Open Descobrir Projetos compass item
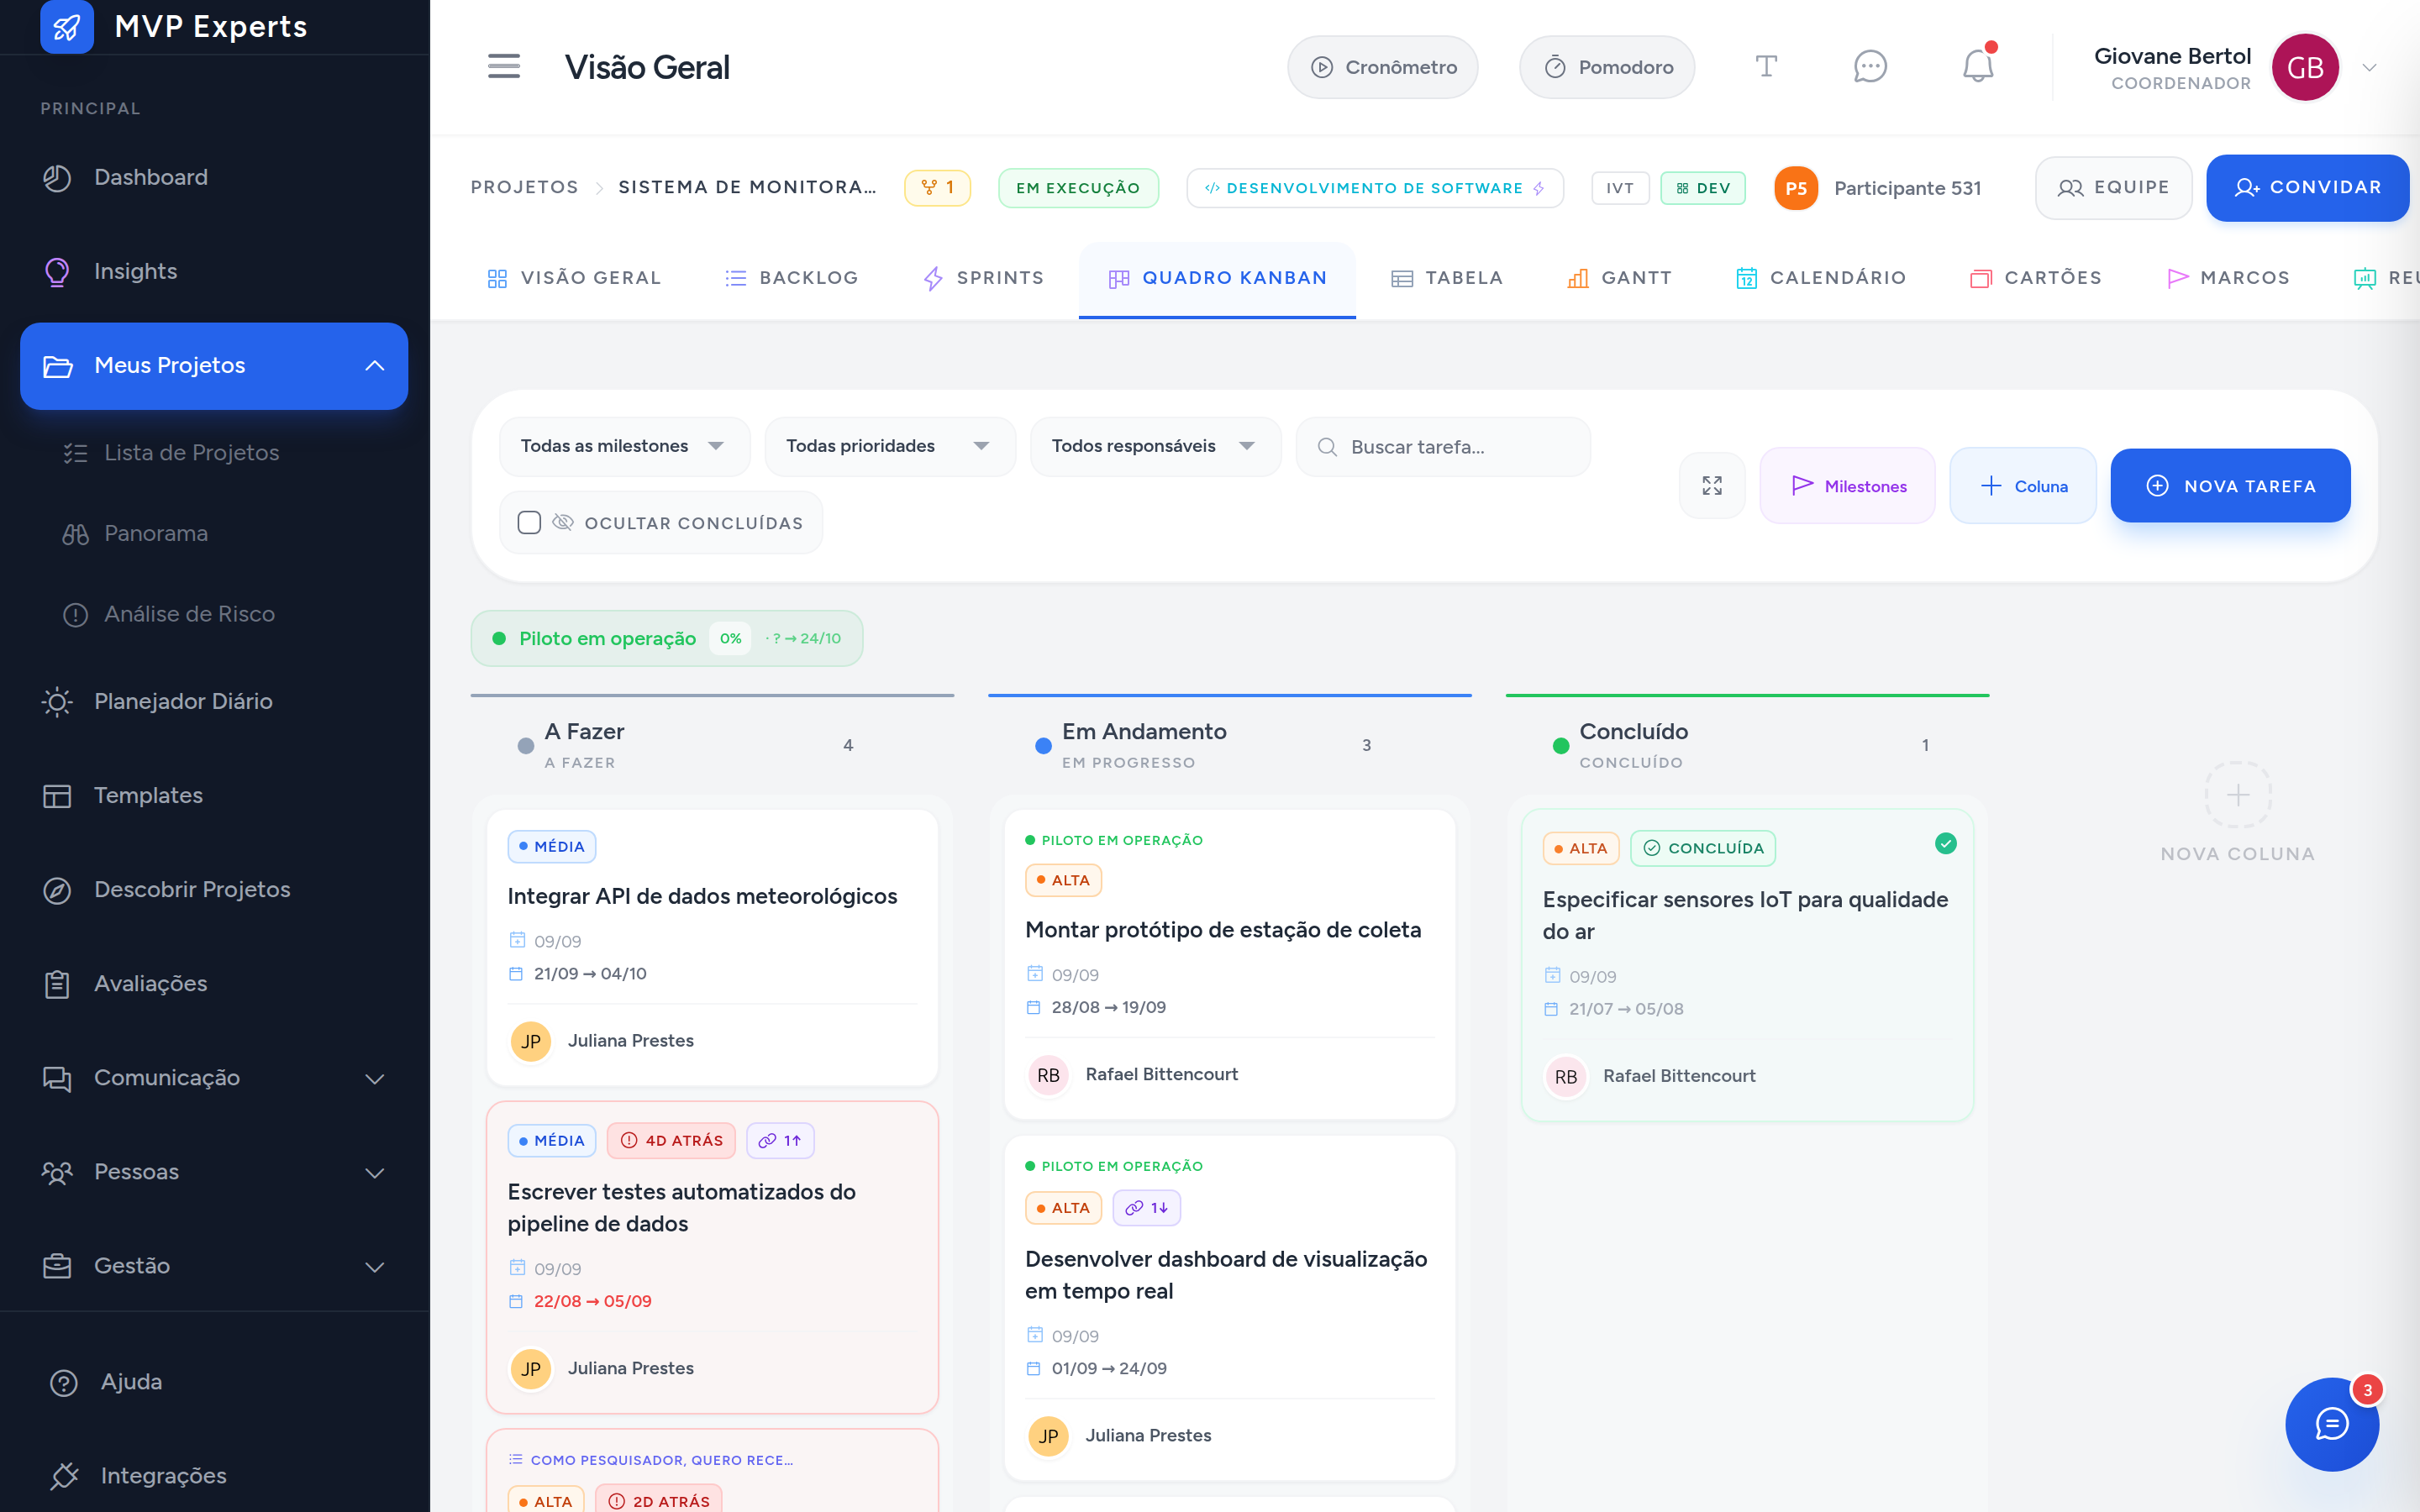This screenshot has height=1512, width=2420. click(x=214, y=889)
